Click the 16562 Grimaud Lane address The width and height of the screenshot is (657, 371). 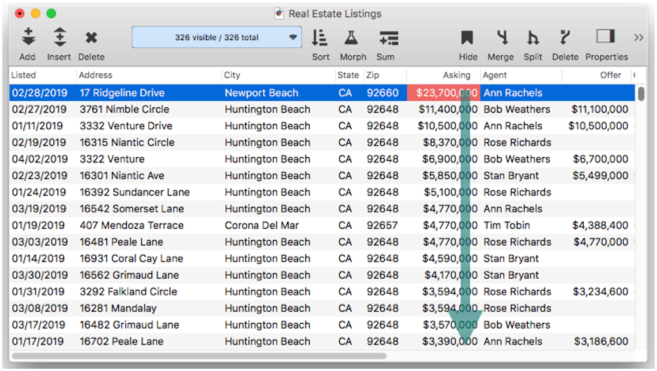point(129,275)
